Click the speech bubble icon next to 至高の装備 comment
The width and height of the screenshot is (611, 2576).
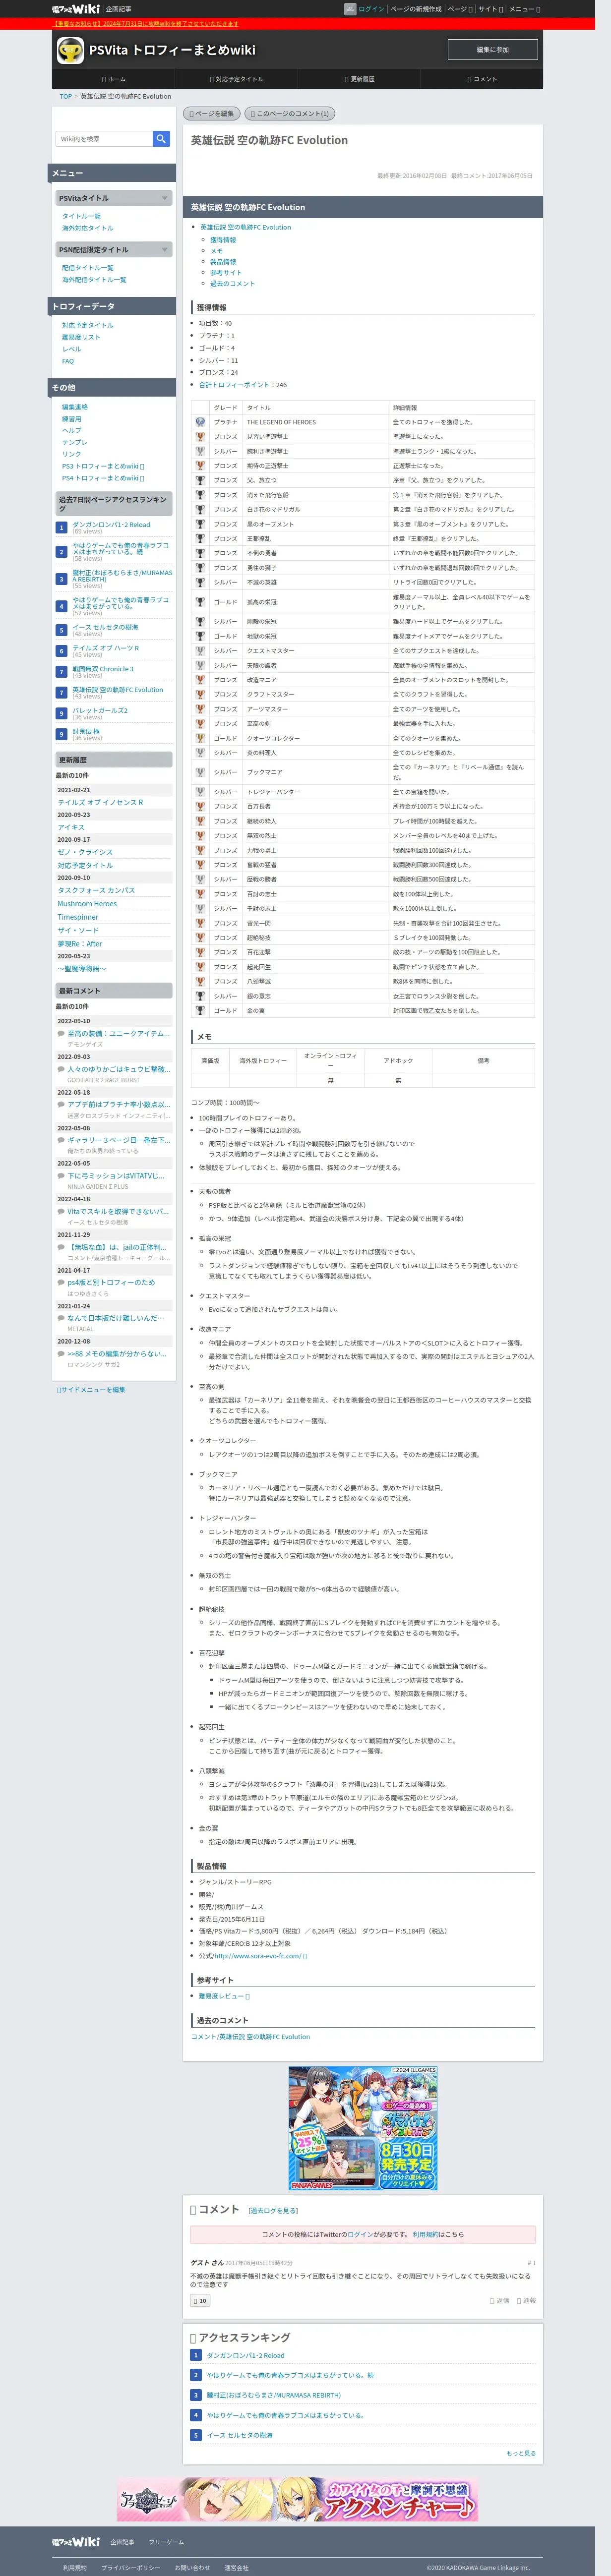coord(61,1033)
